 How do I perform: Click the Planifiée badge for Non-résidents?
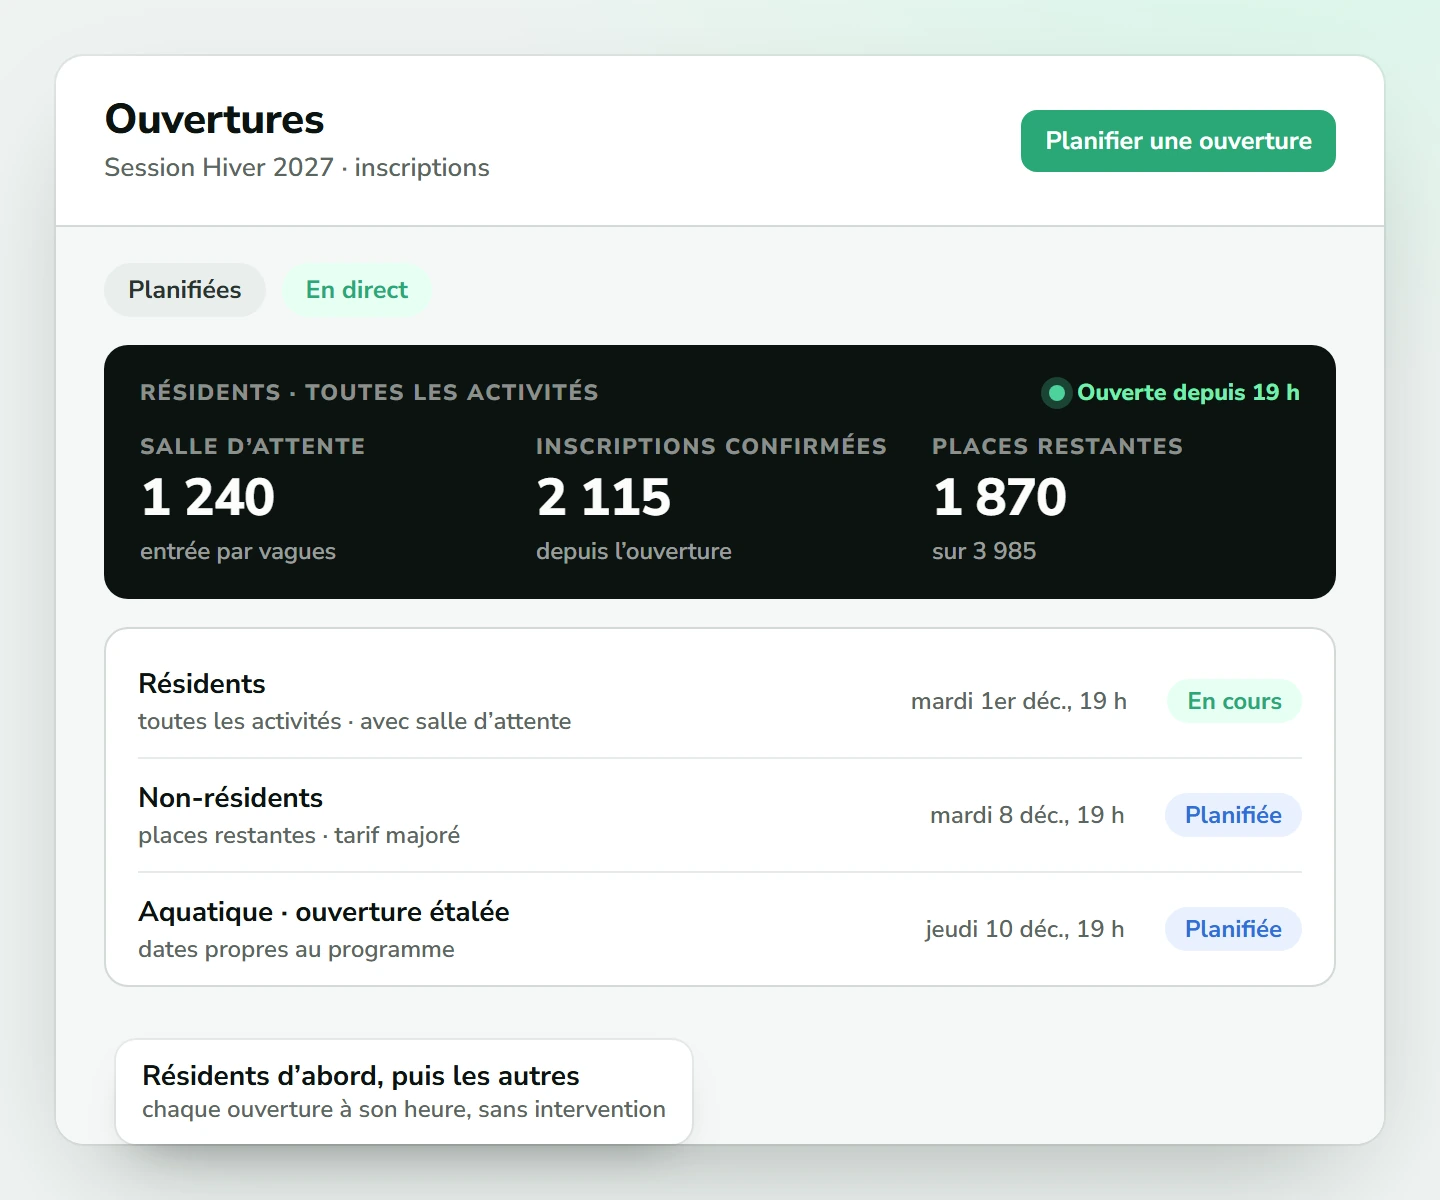[1233, 815]
